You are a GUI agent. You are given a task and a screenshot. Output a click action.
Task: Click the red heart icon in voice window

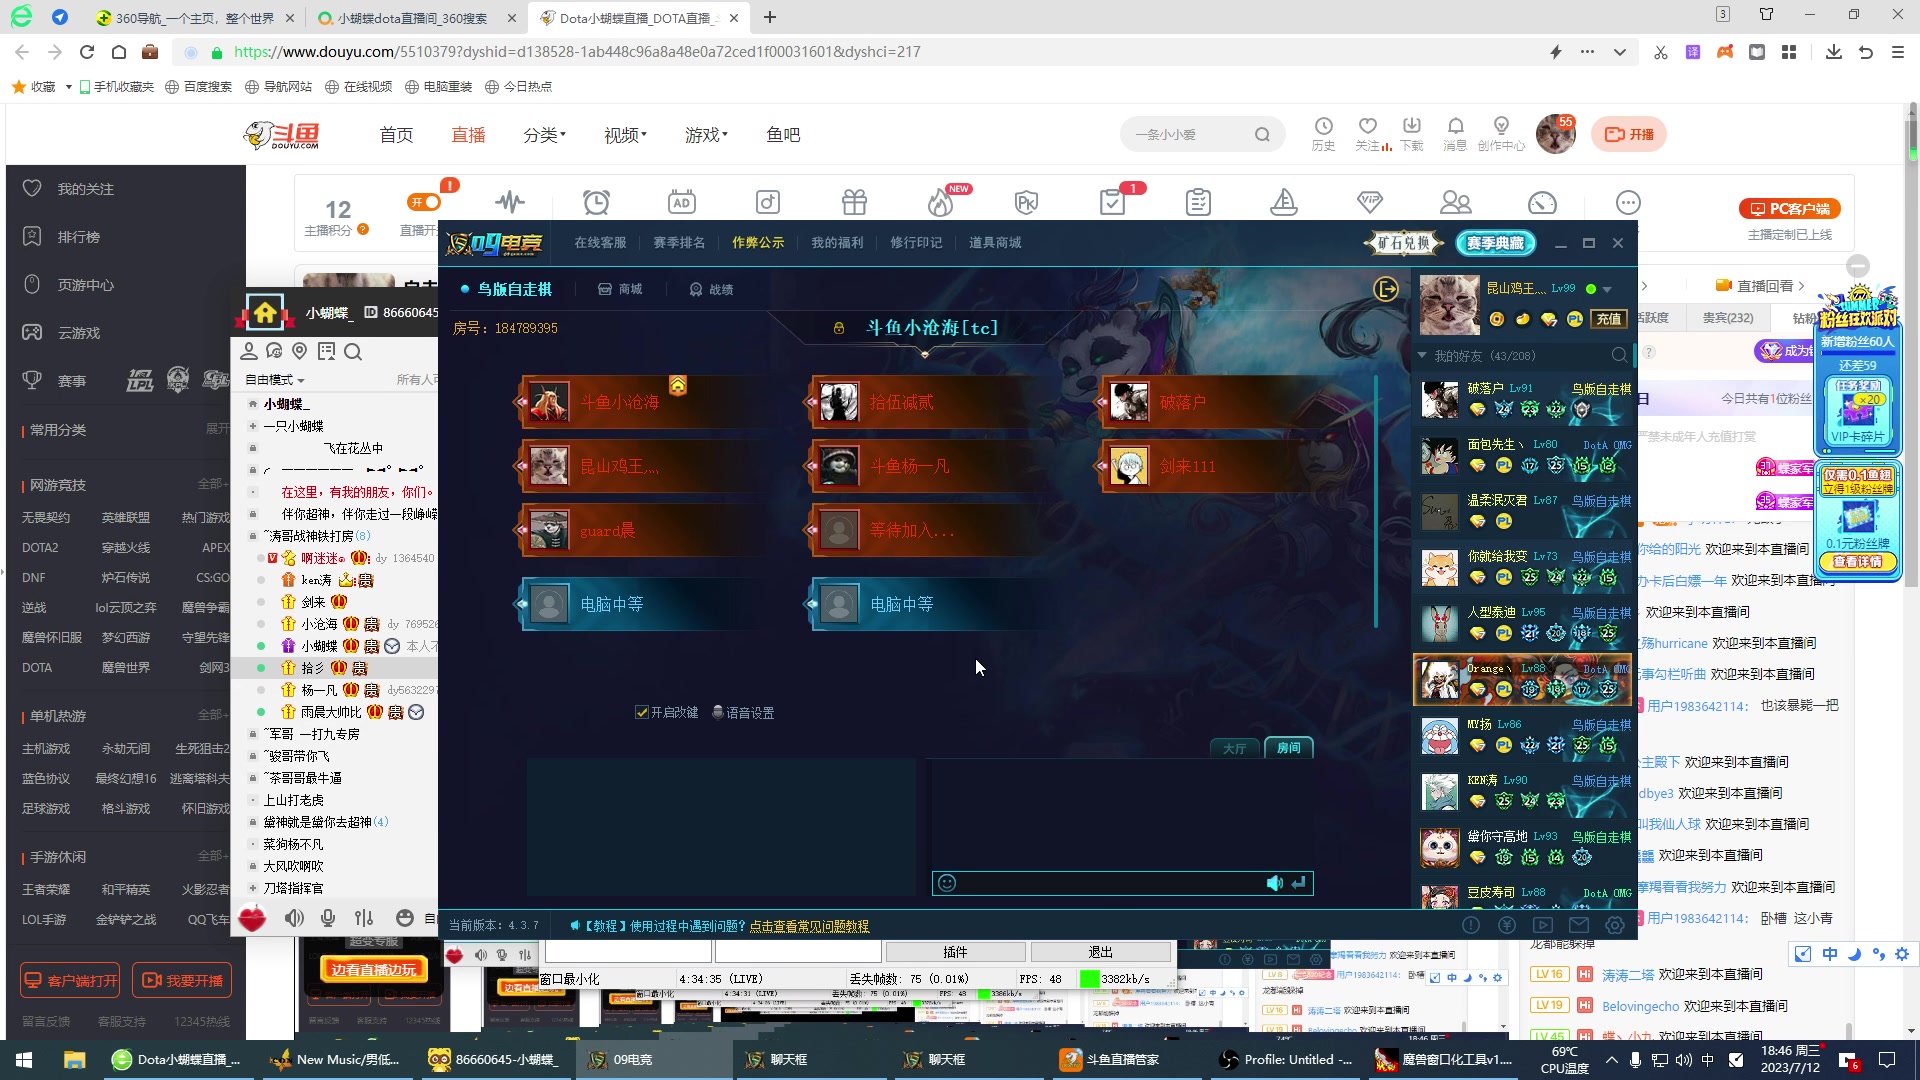click(x=252, y=918)
